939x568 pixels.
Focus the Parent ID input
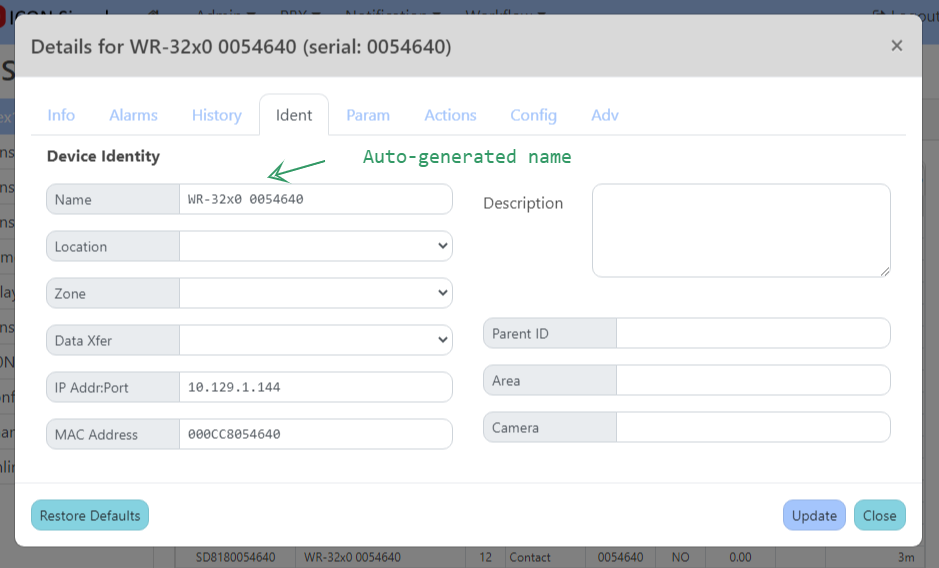[752, 333]
